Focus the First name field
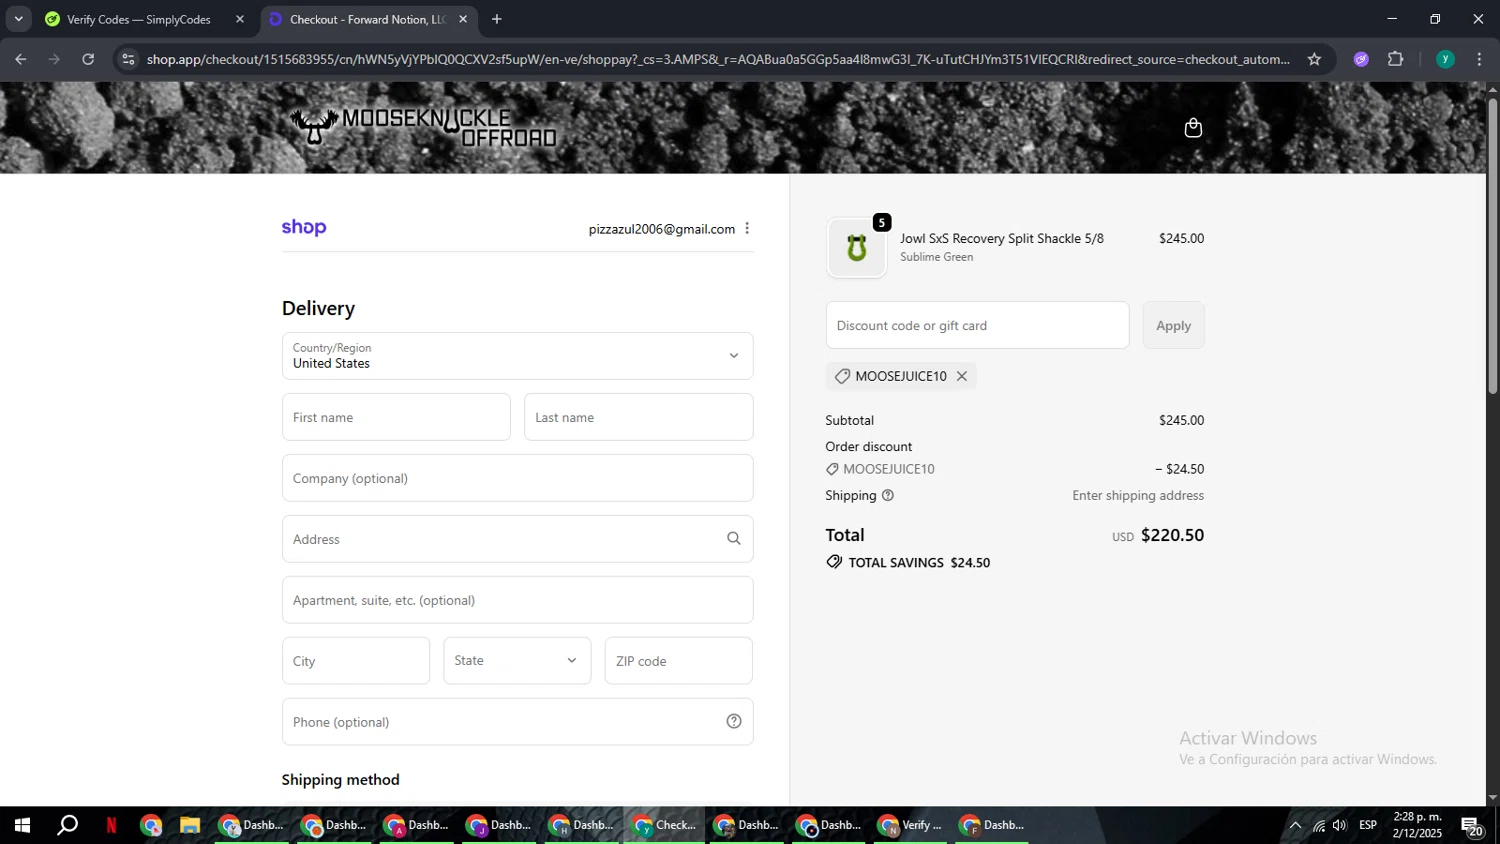 click(396, 417)
